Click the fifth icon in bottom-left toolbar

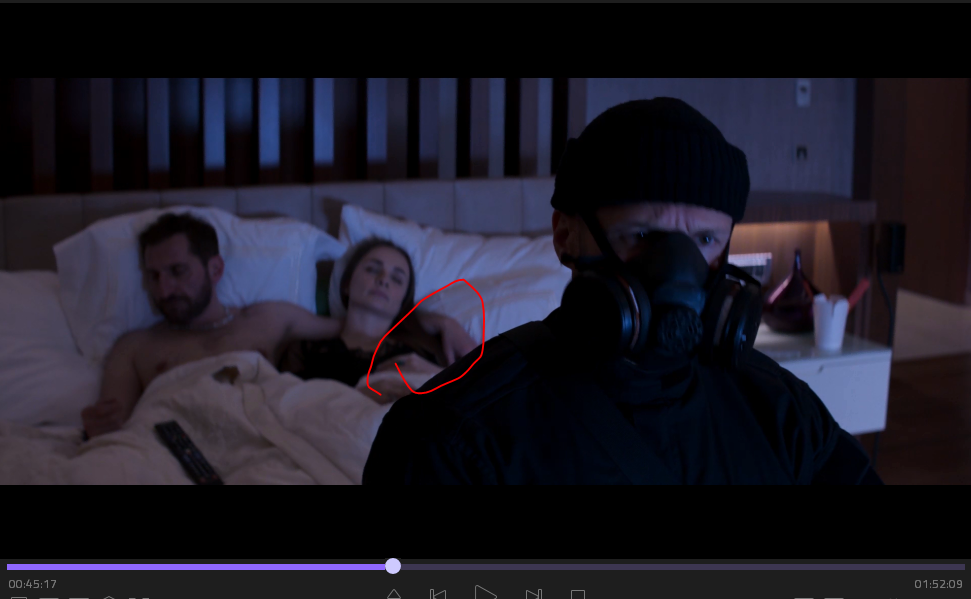[140, 597]
